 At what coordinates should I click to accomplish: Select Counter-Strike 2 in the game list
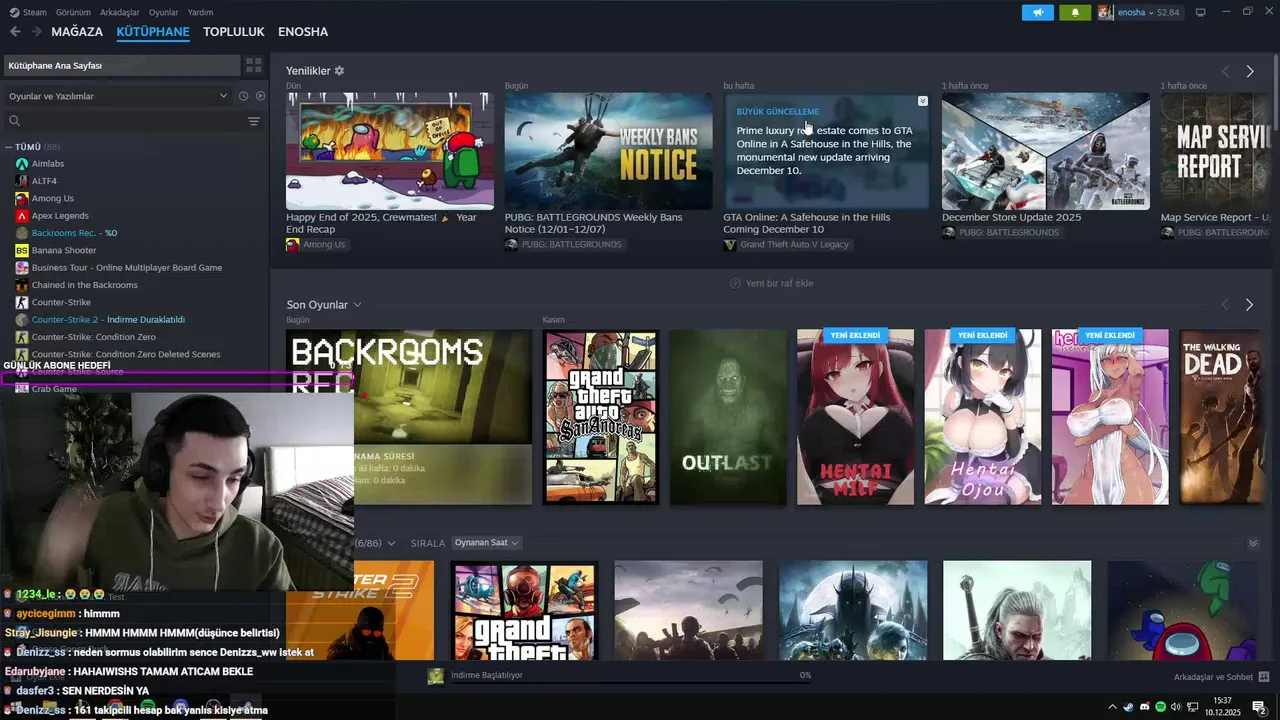coord(108,319)
